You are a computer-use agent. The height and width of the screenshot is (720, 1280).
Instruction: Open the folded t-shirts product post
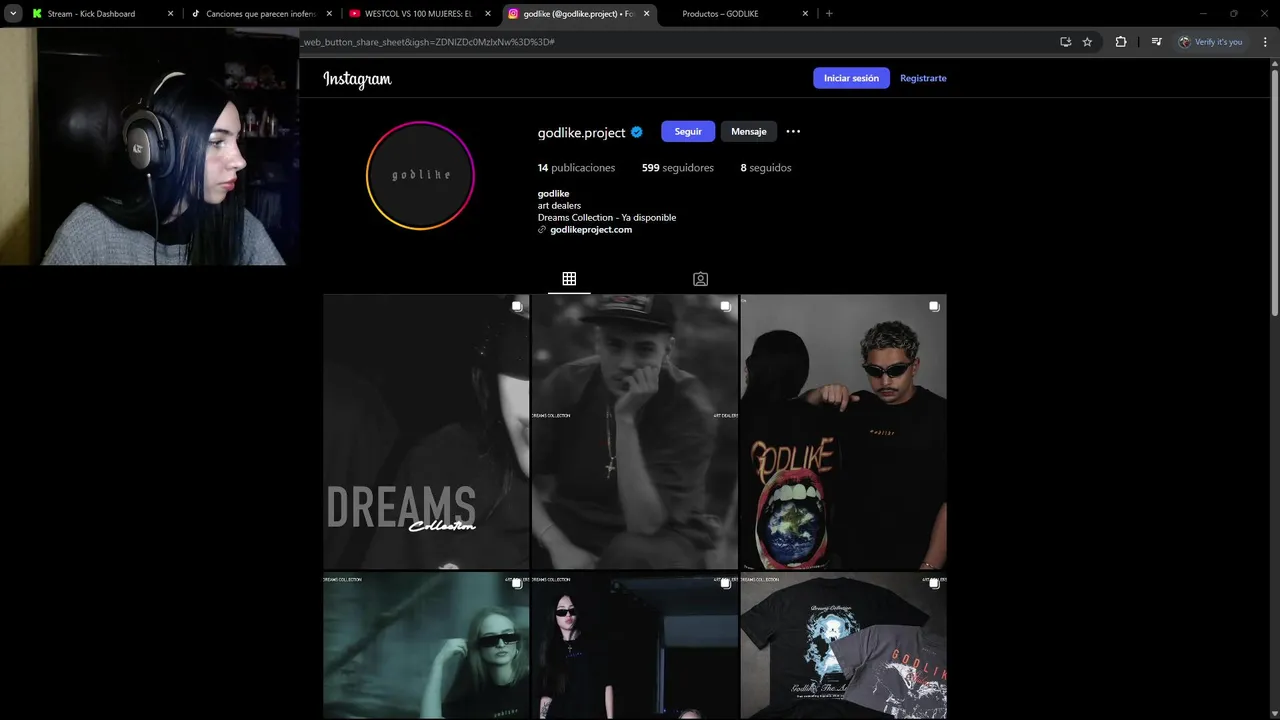(x=843, y=645)
